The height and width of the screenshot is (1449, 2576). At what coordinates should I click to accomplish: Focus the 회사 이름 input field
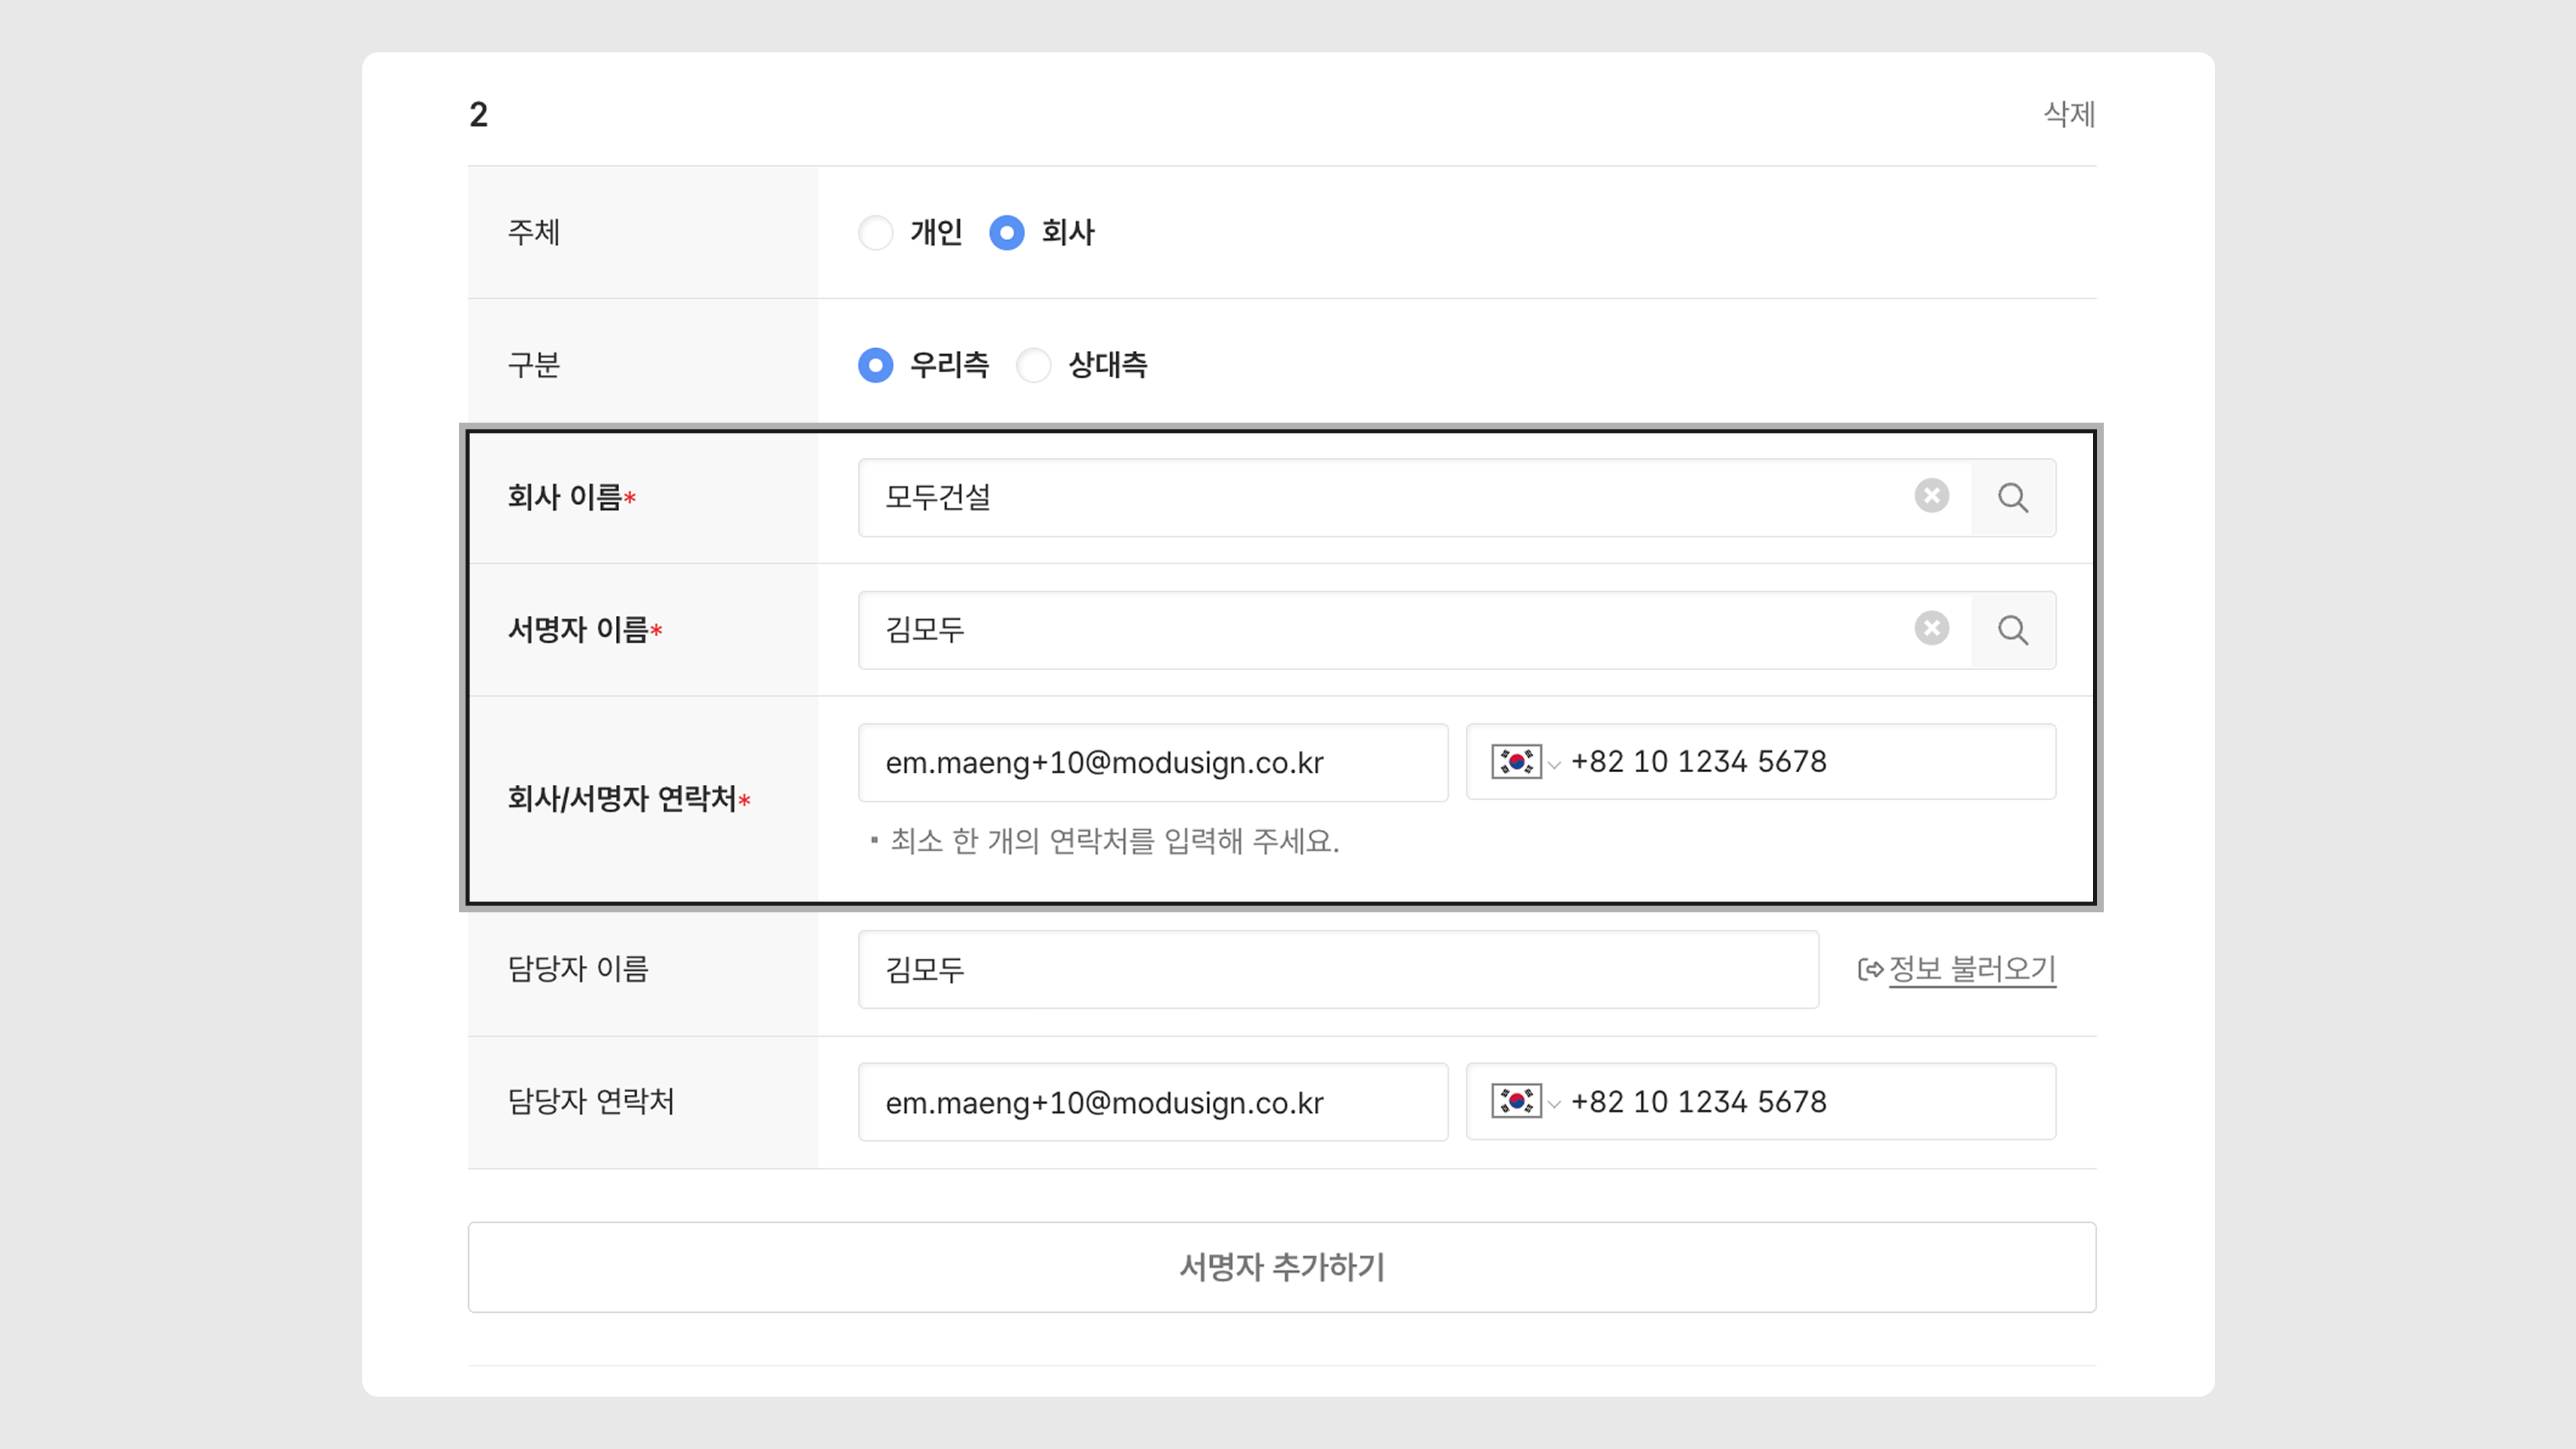(x=1380, y=498)
